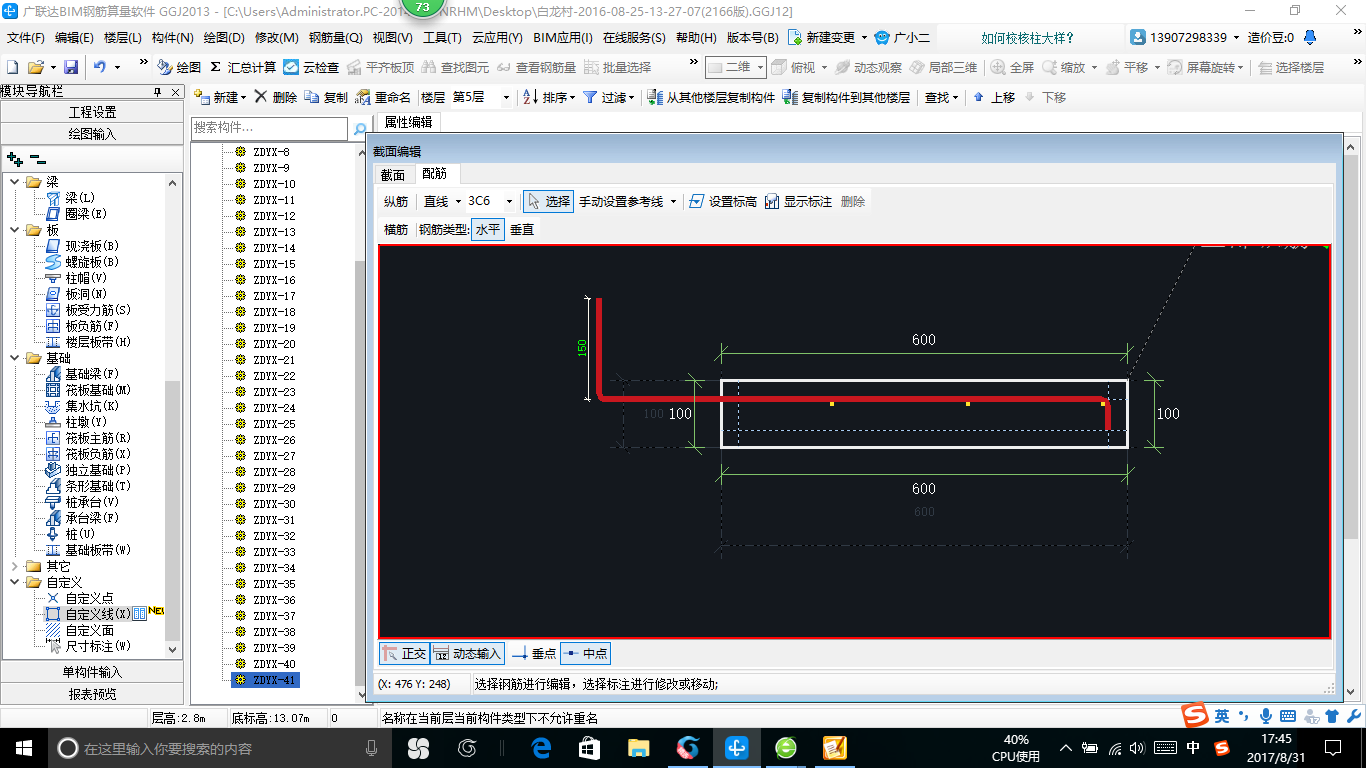Click 从其他楼层复制构件 button
1366x768 pixels.
tap(711, 97)
